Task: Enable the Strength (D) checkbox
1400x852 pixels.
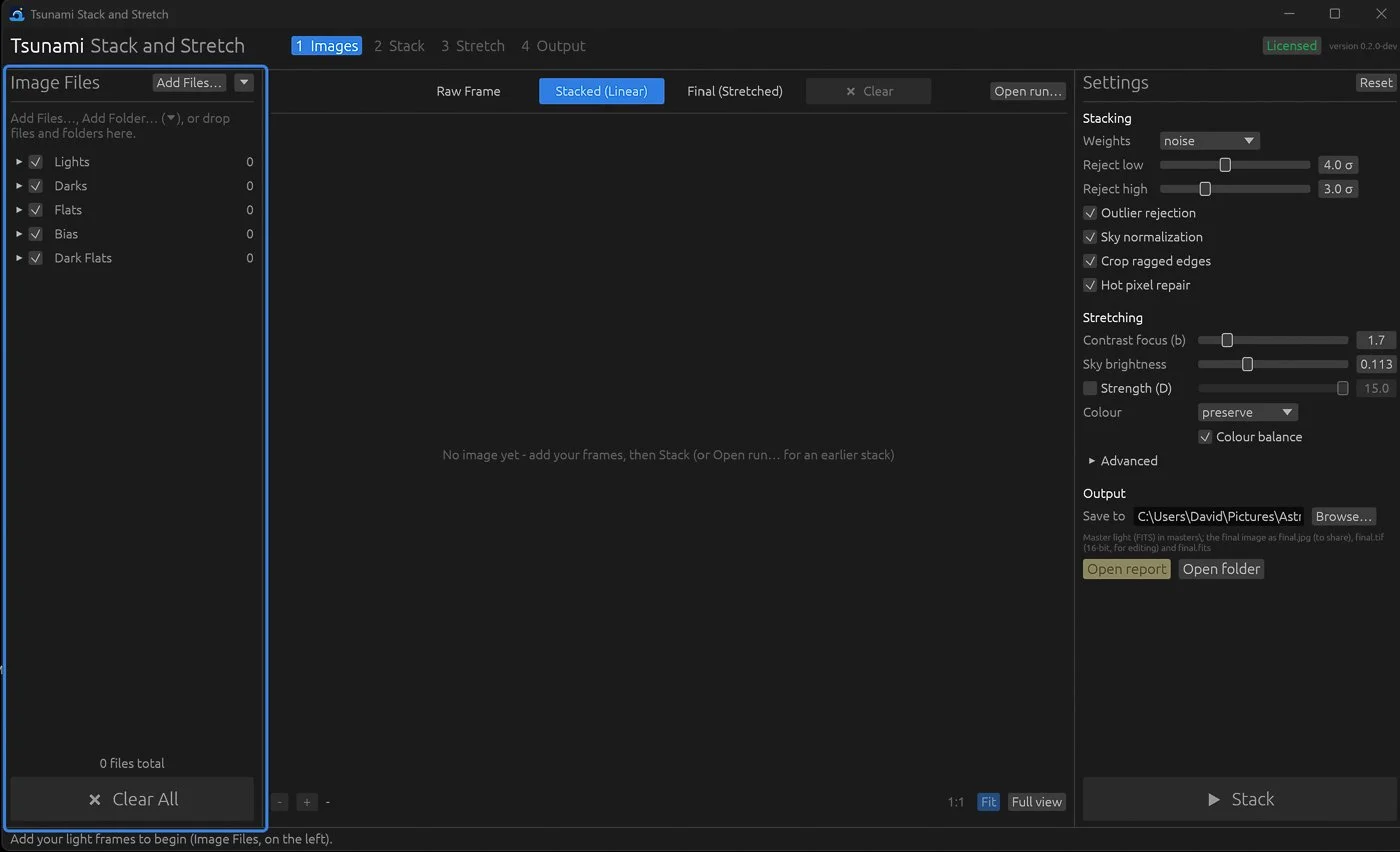Action: click(x=1090, y=388)
